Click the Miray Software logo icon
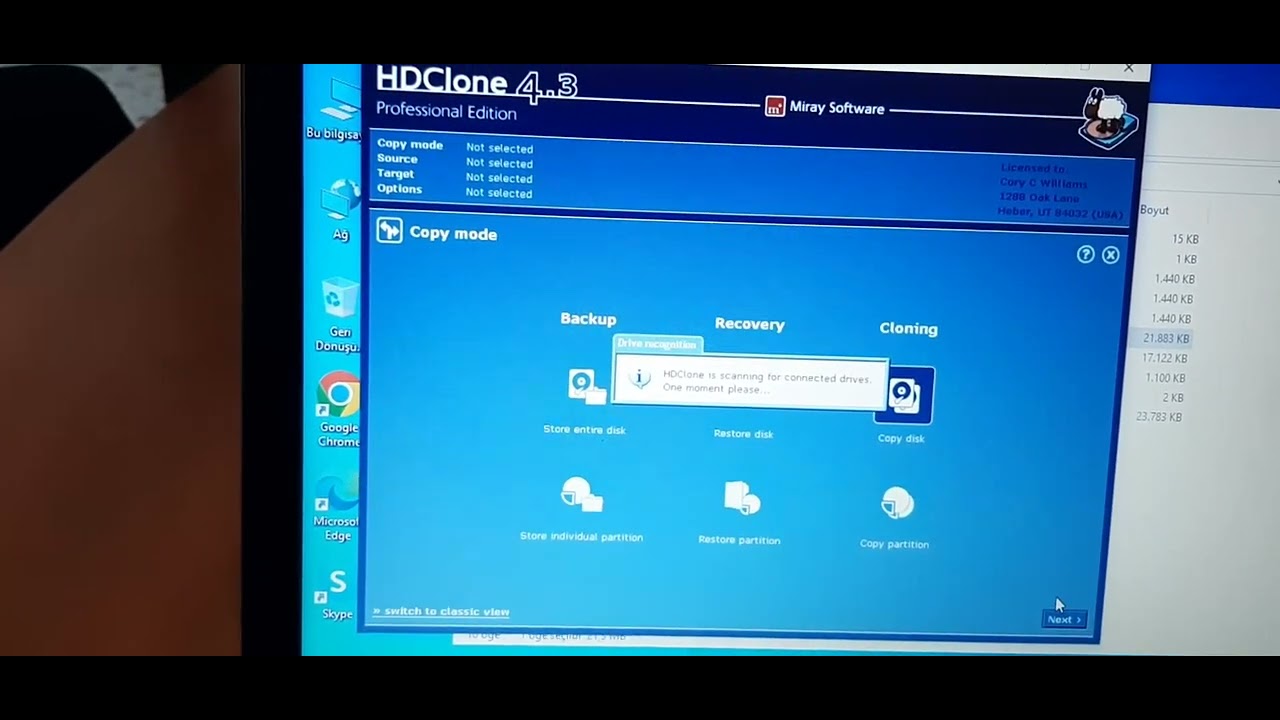Image resolution: width=1280 pixels, height=720 pixels. pyautogui.click(x=775, y=107)
